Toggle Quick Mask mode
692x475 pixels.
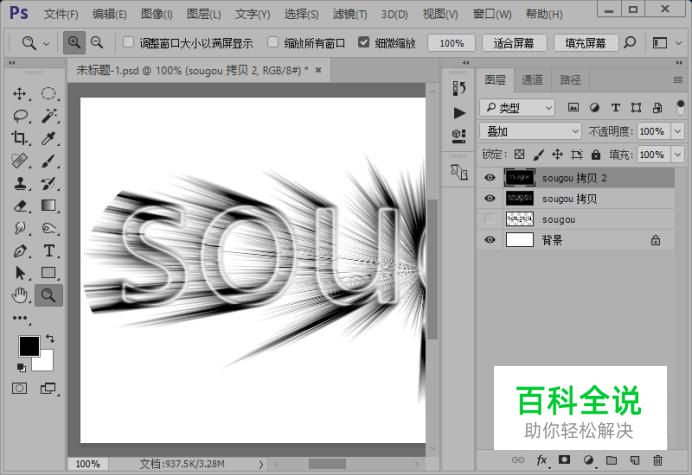[19, 388]
